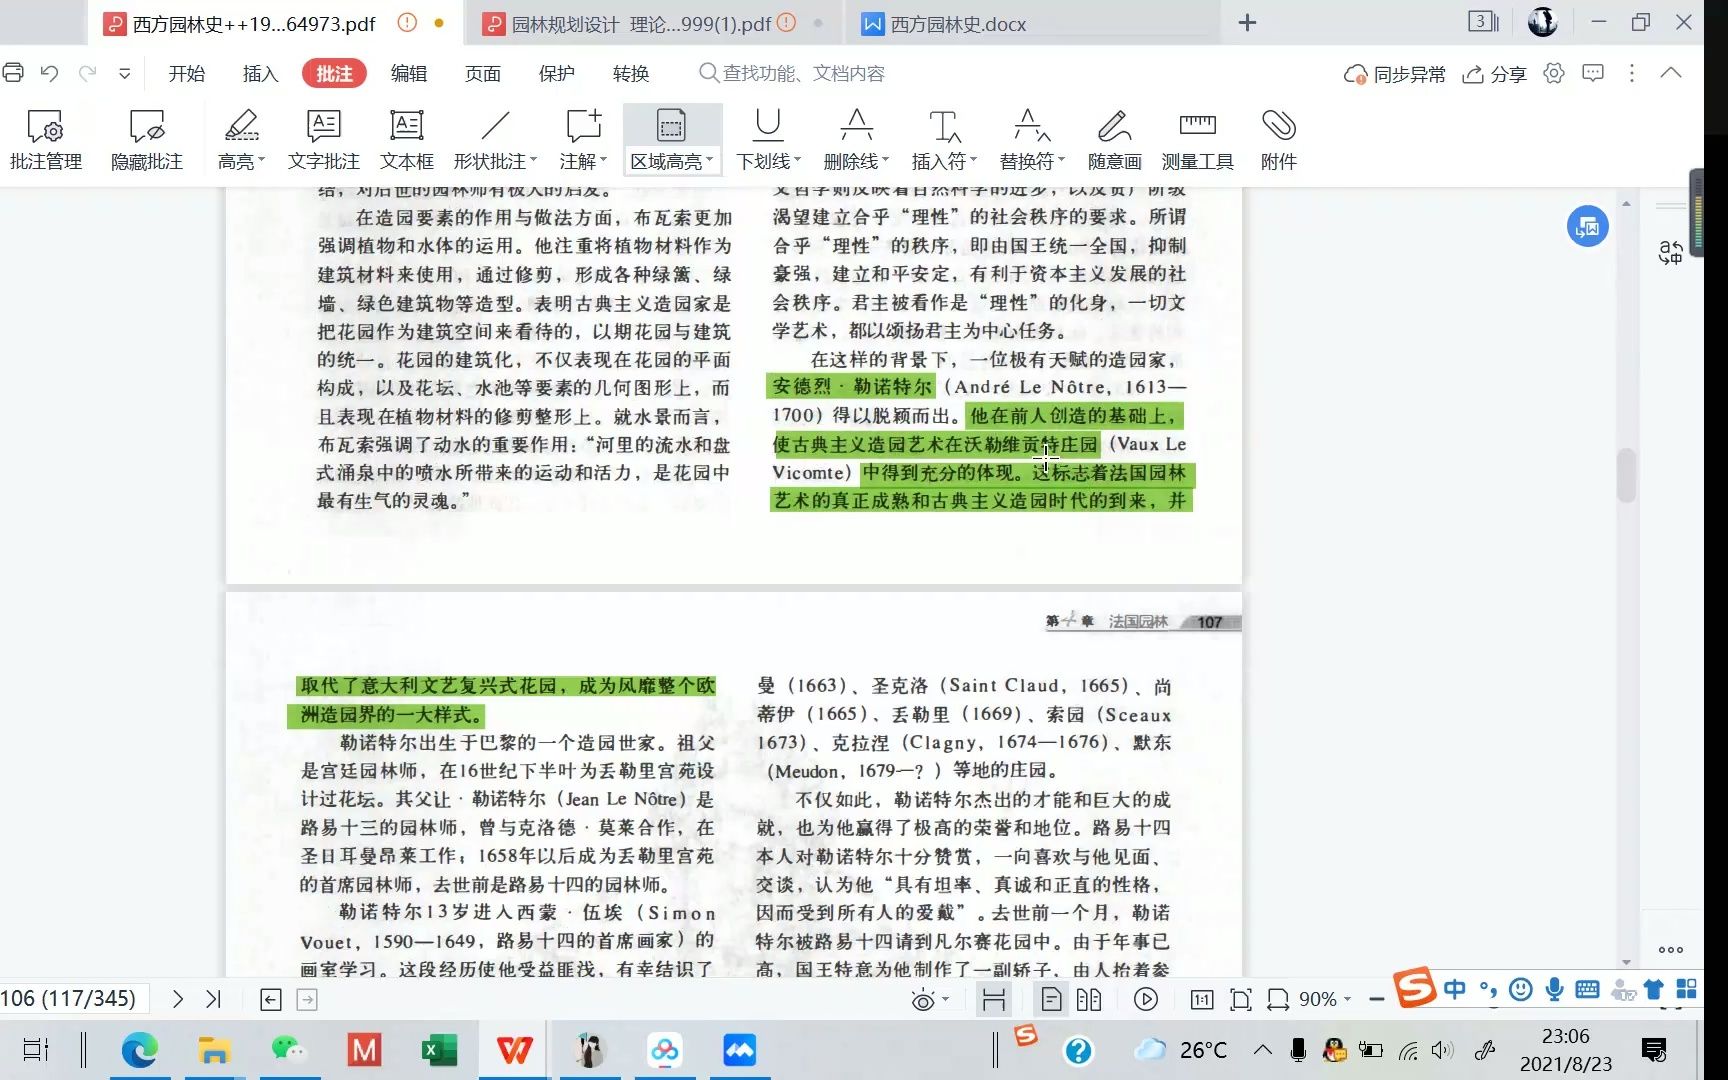
Task: Set actual size 1:1 zoom
Action: 1202,999
